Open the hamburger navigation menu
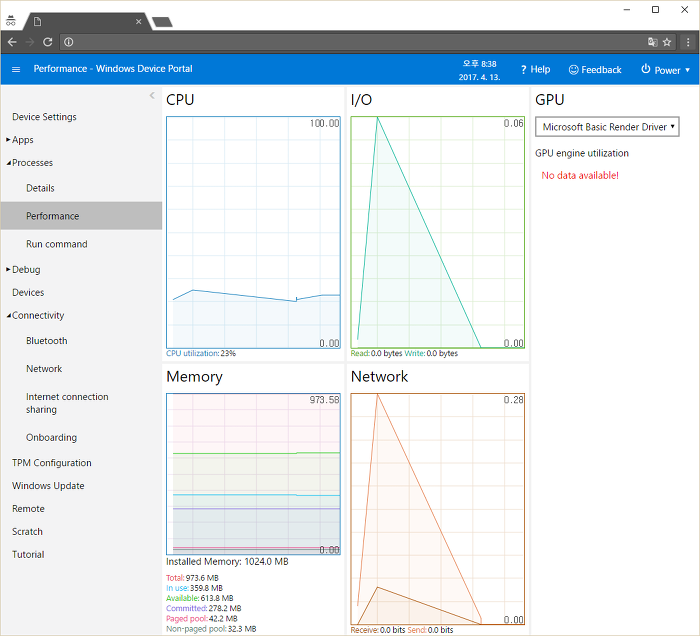The width and height of the screenshot is (700, 636). (16, 69)
